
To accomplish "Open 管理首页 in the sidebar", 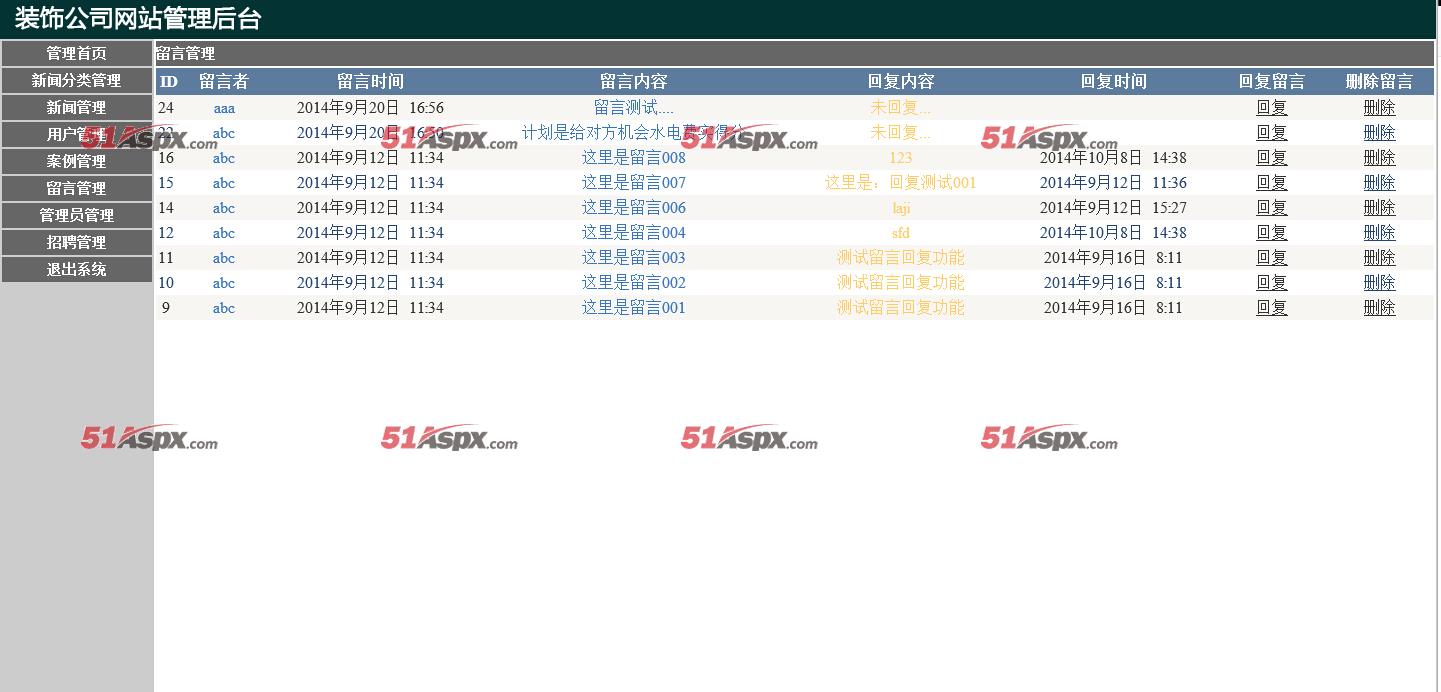I will 77,53.
